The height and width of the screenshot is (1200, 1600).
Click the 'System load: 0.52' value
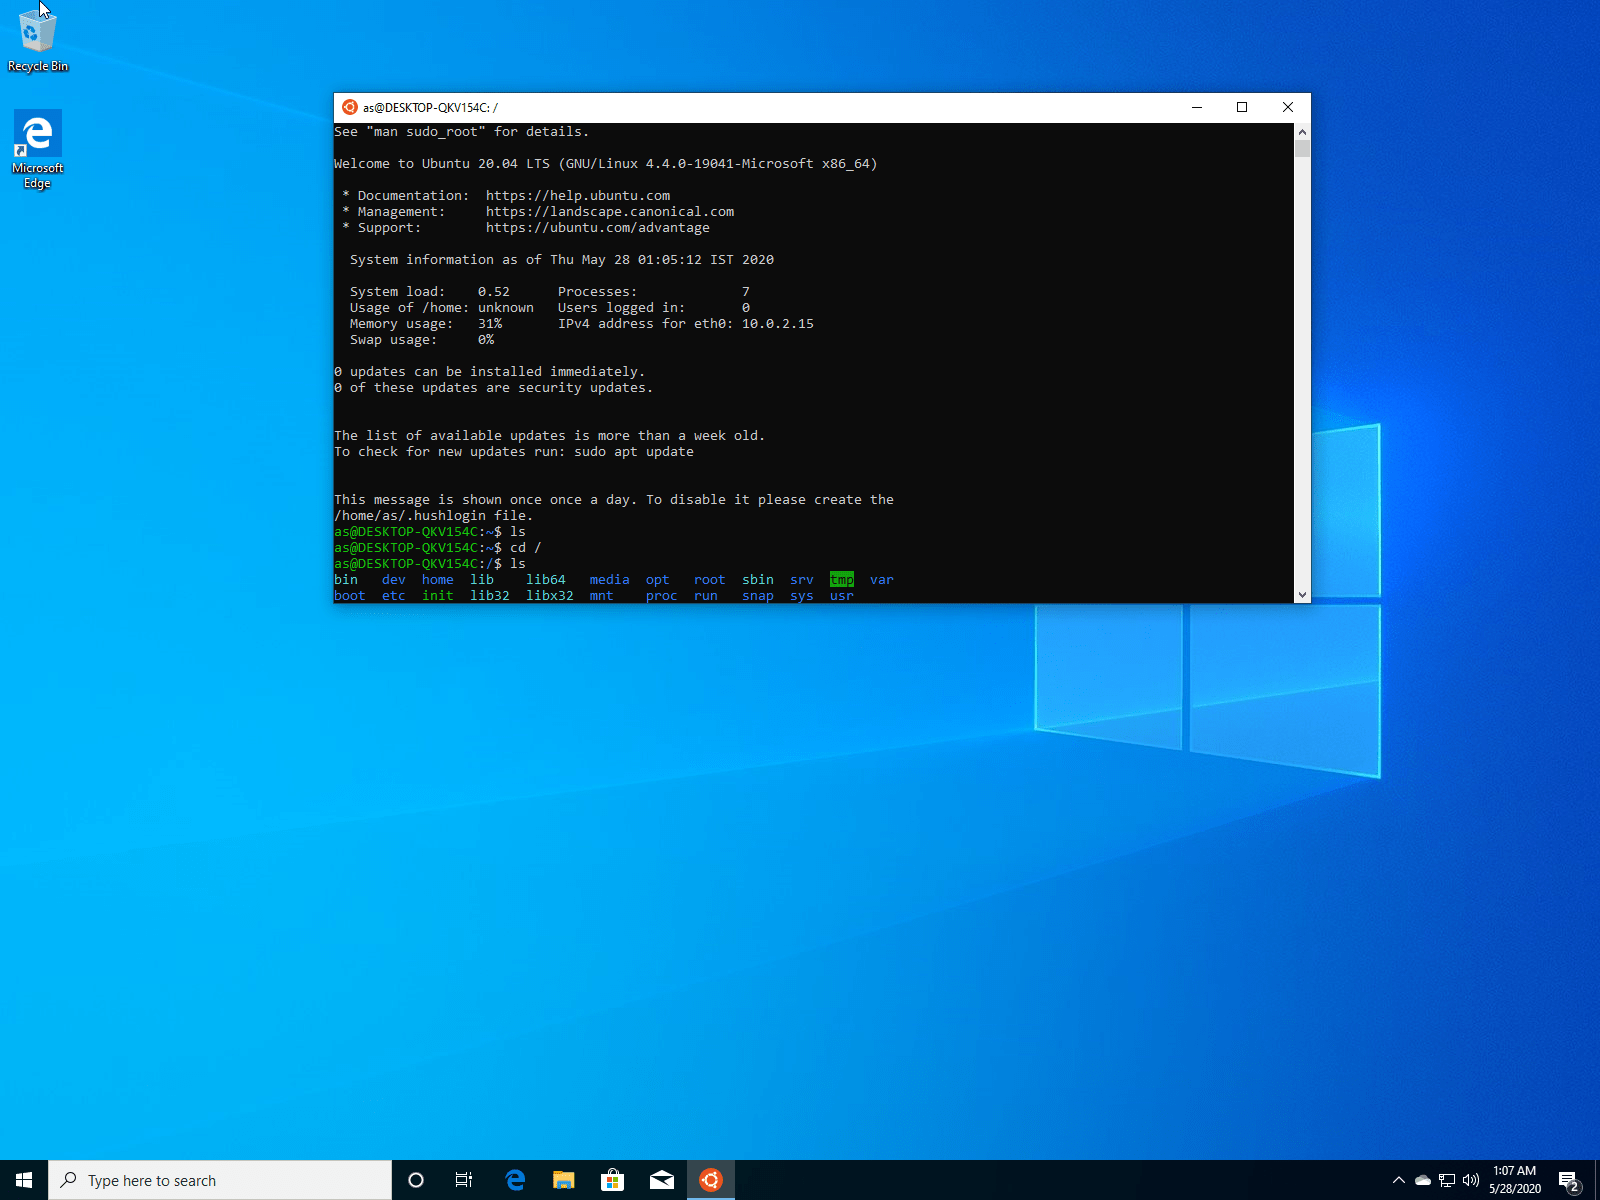point(494,292)
